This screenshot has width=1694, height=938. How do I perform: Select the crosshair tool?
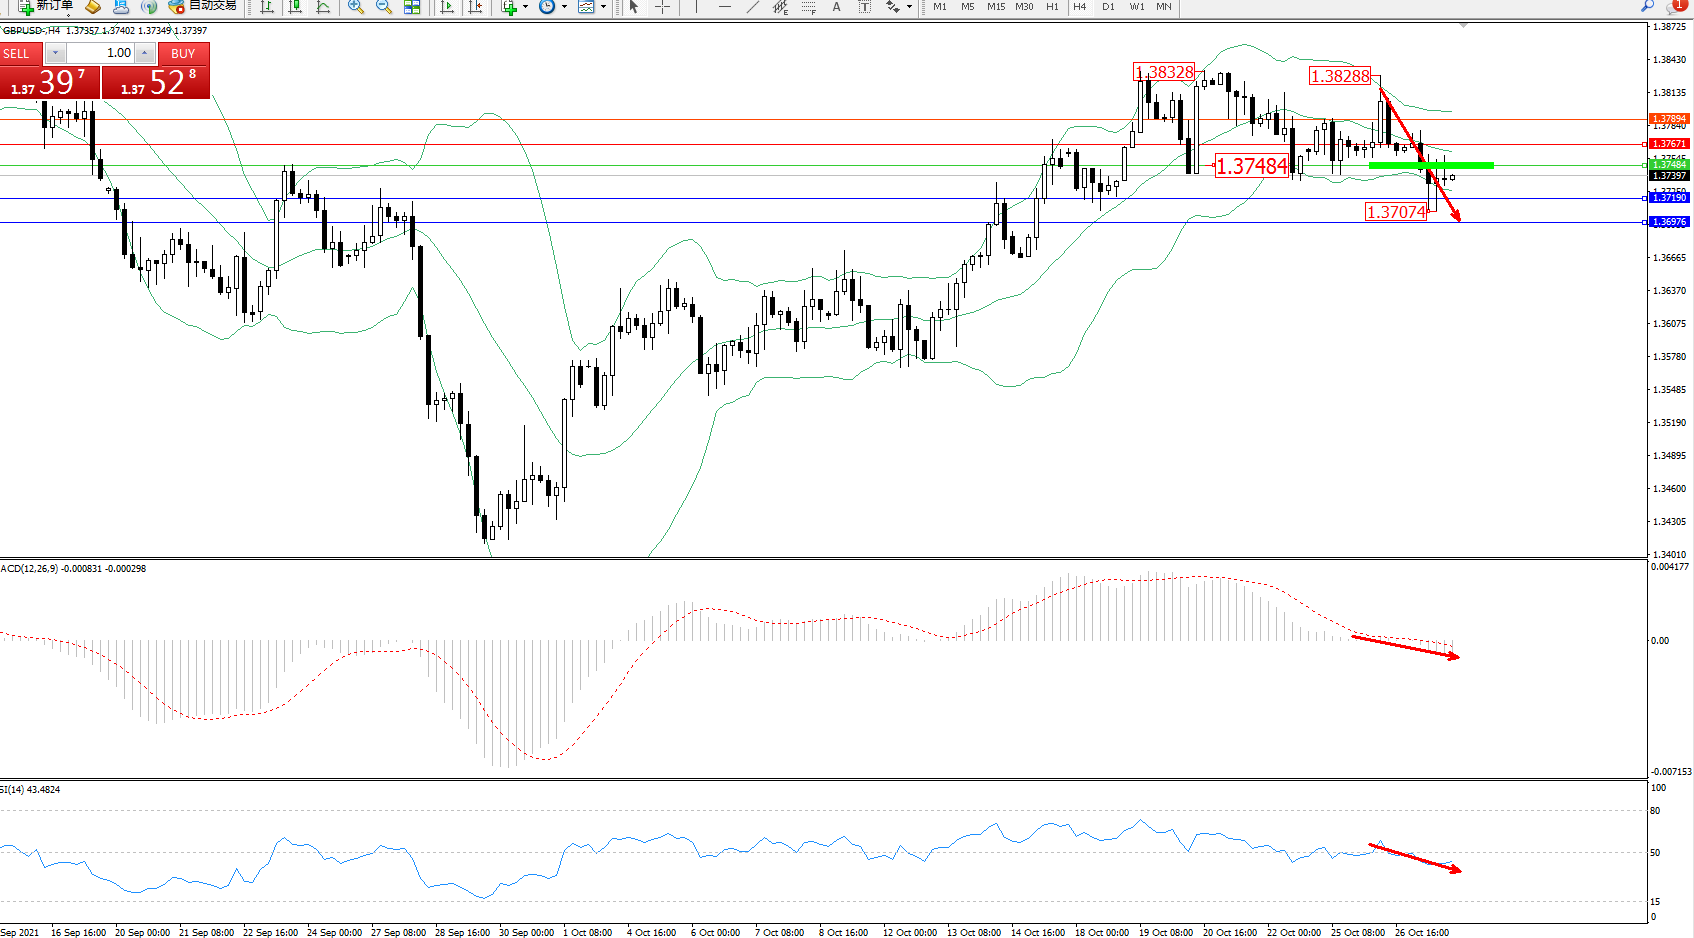click(x=662, y=7)
